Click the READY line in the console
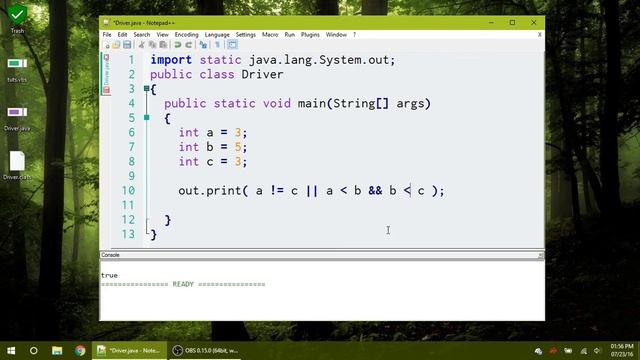Image resolution: width=640 pixels, height=360 pixels. (x=183, y=284)
